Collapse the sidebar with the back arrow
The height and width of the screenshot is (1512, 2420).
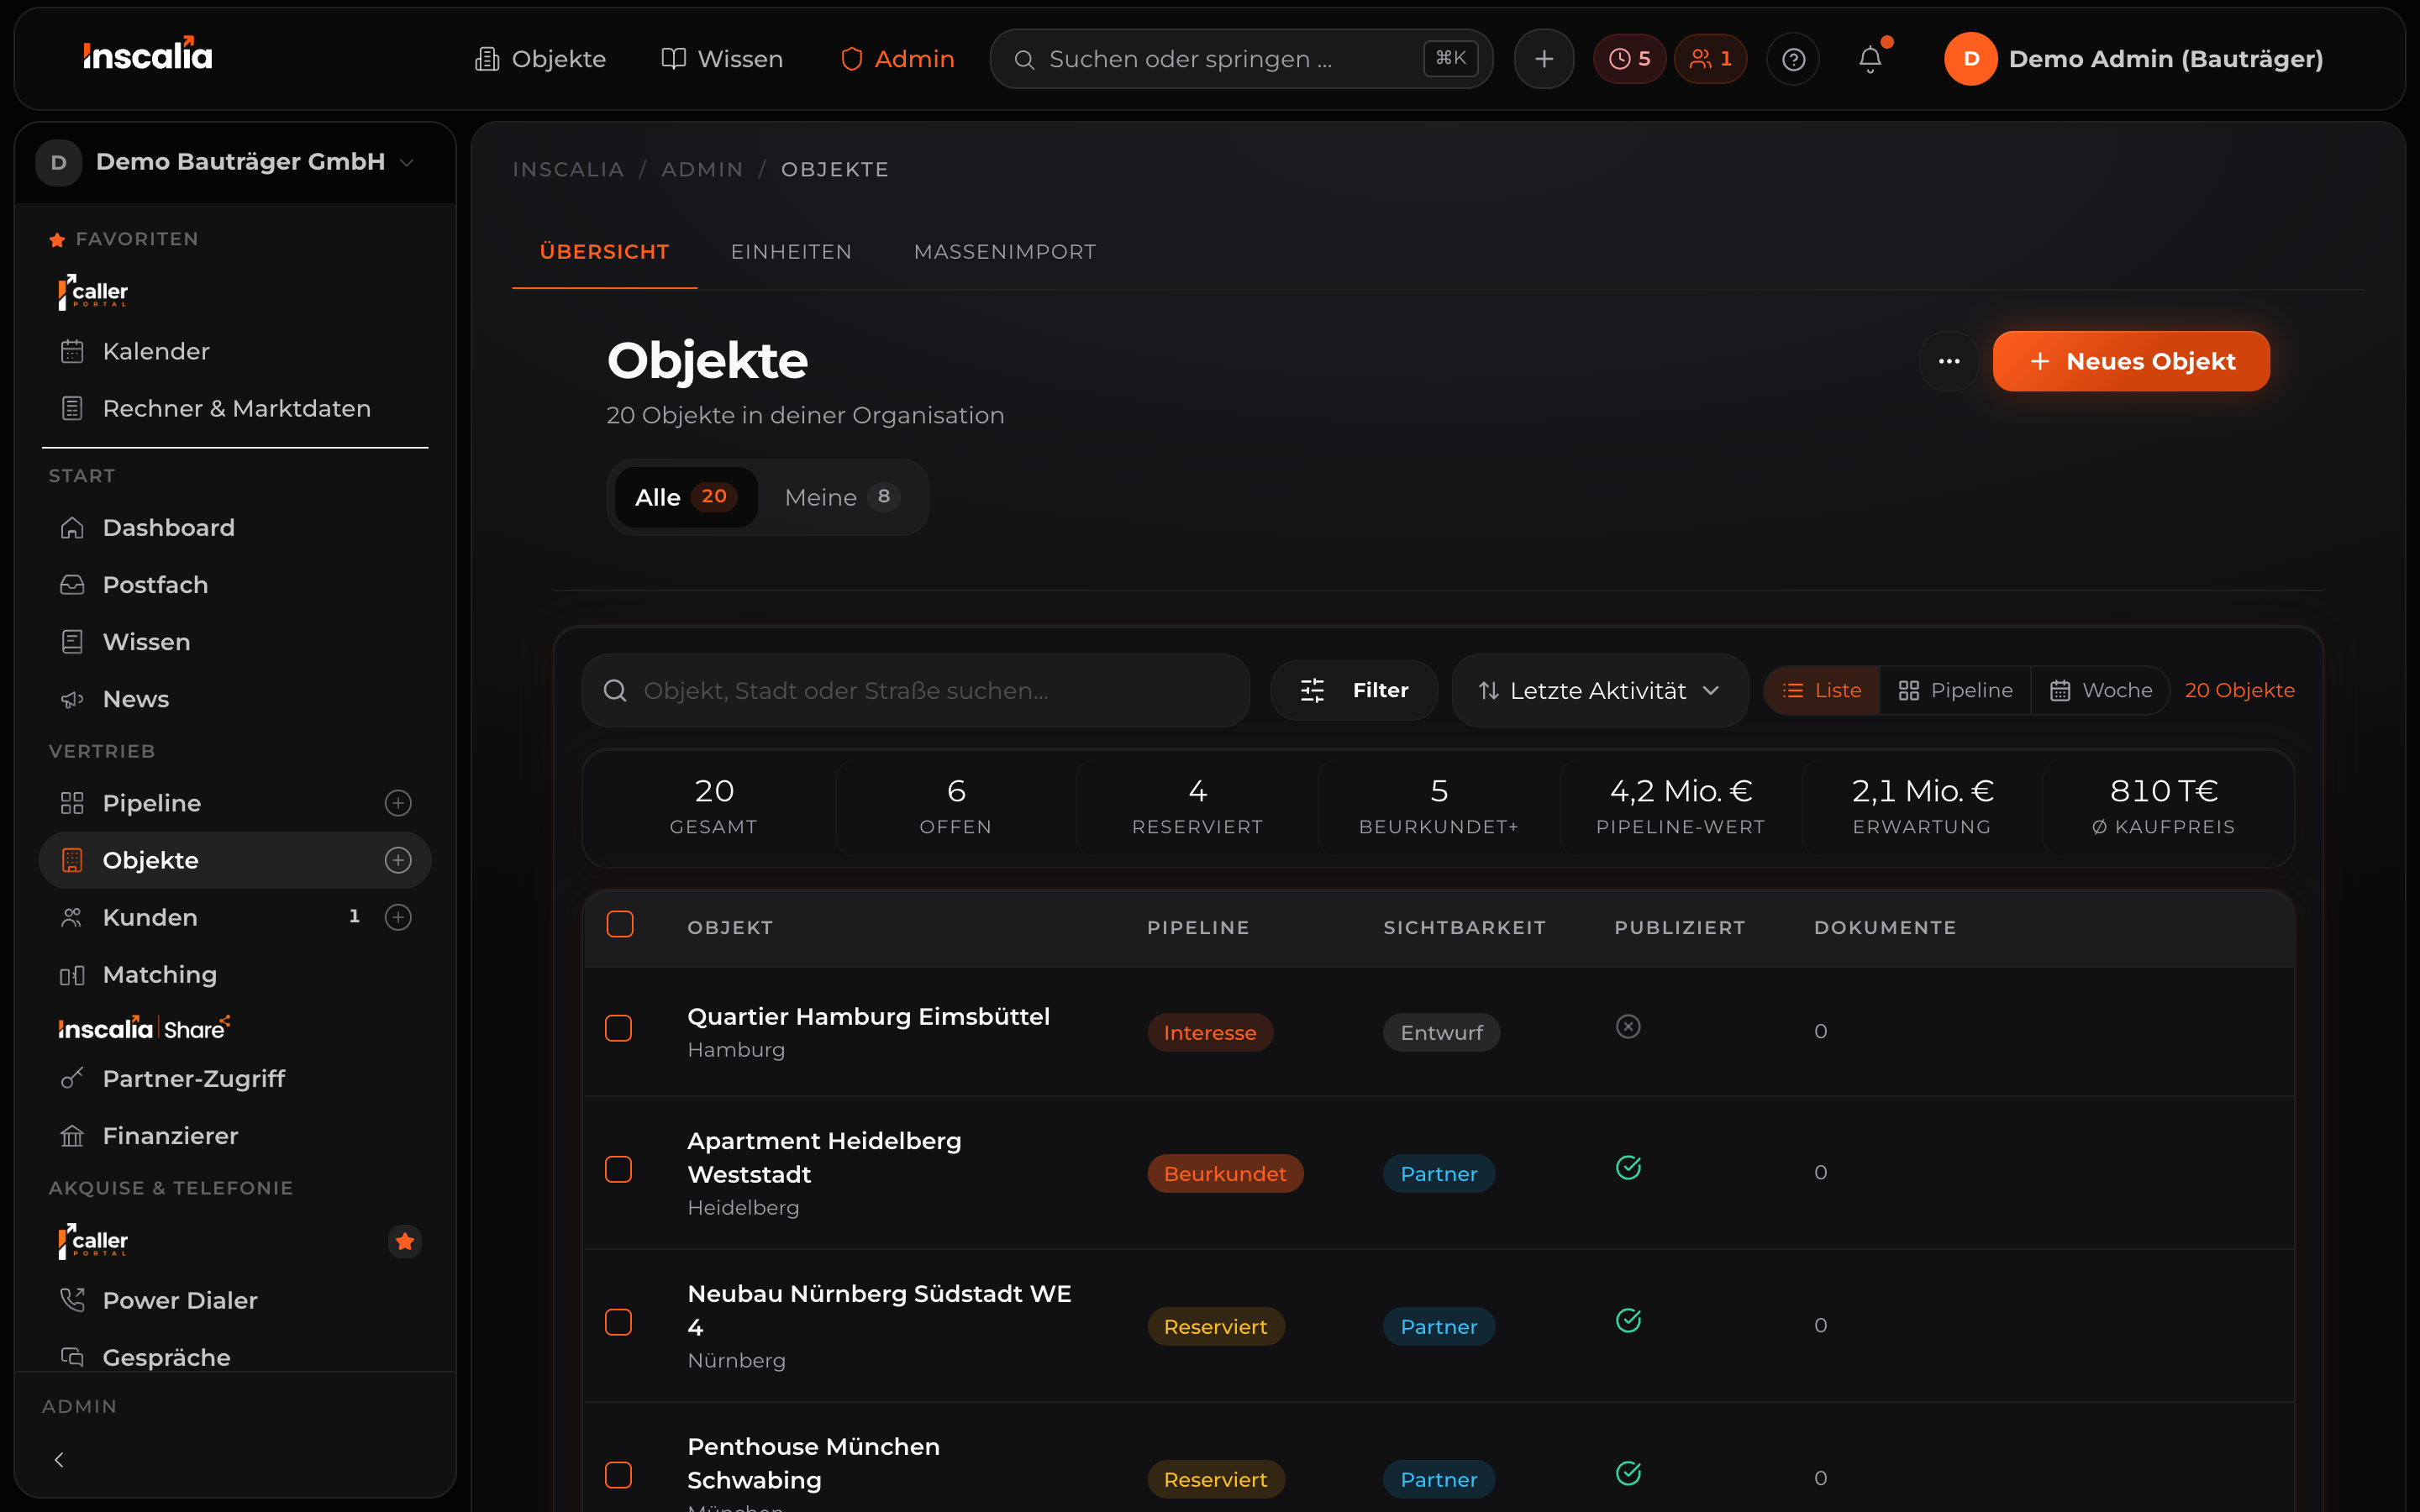59,1460
